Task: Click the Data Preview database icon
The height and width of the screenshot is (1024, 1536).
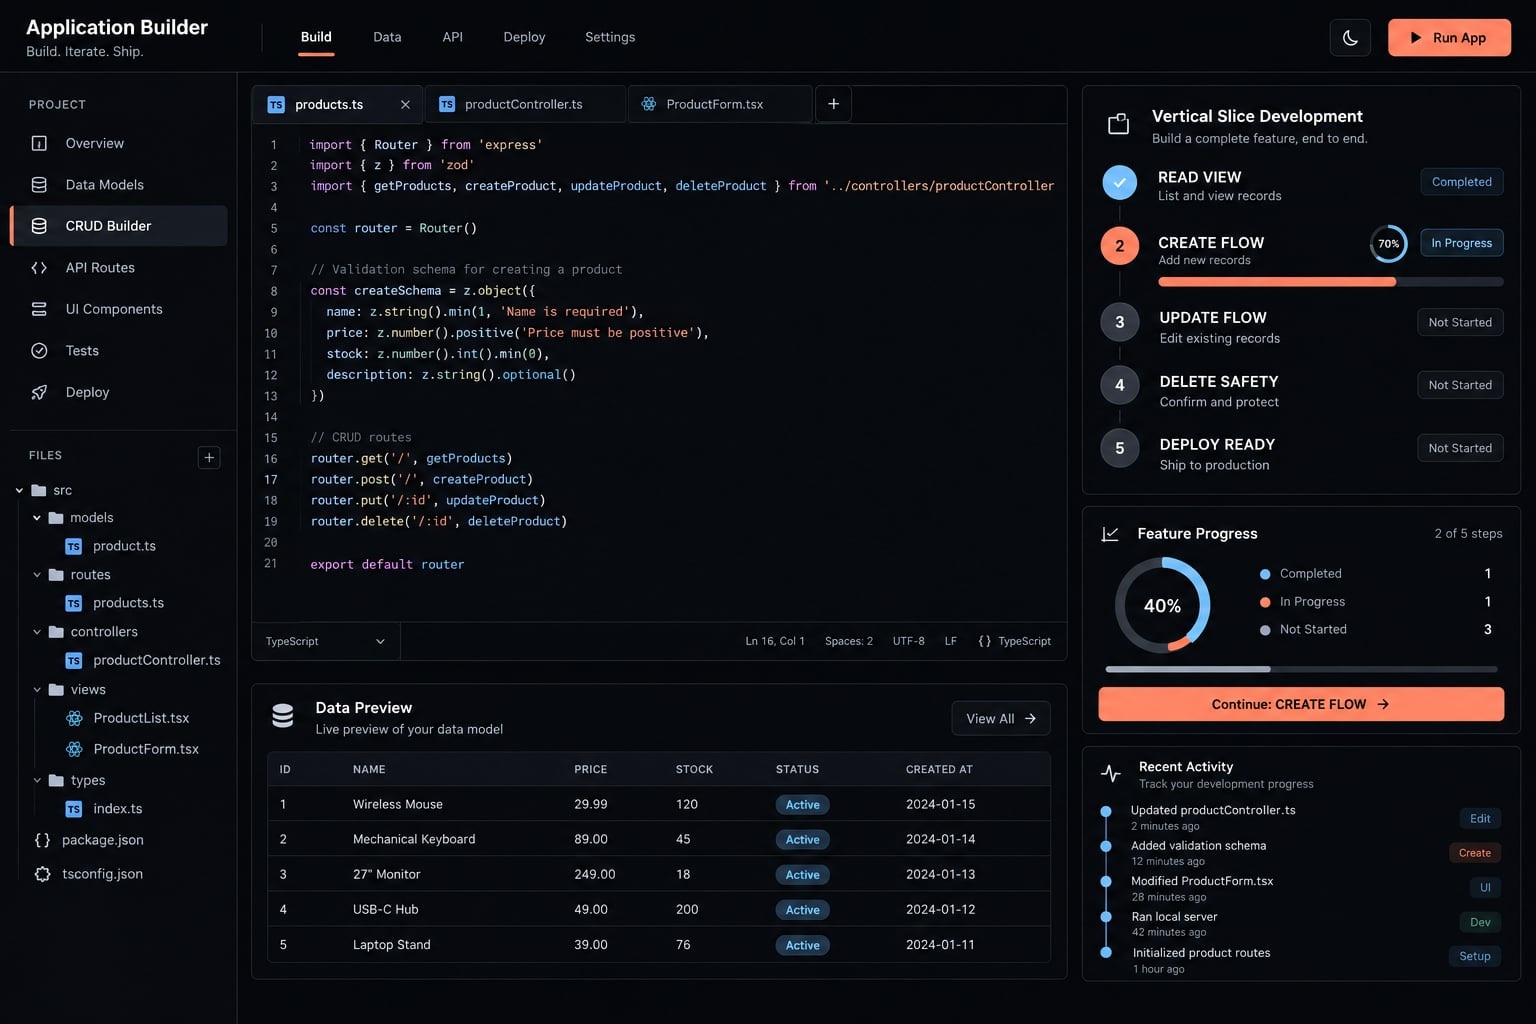Action: [283, 716]
